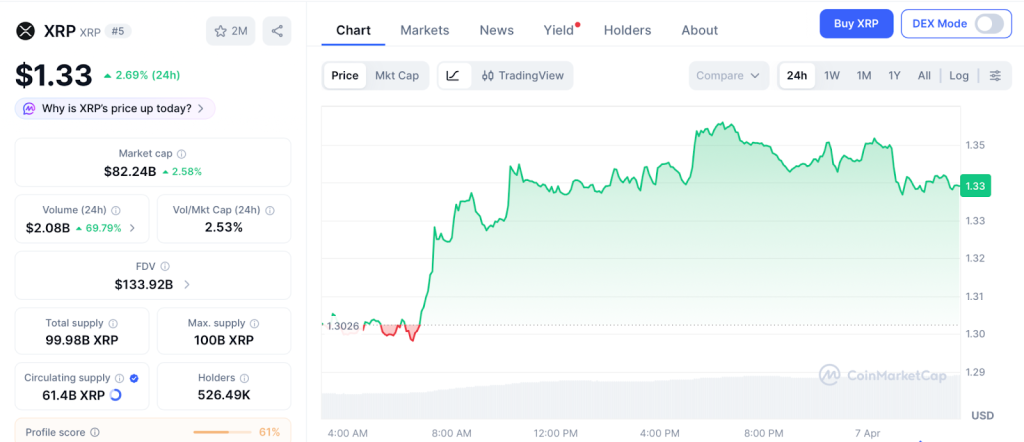Open chart settings sliders icon
This screenshot has height=442, width=1024.
click(x=995, y=76)
